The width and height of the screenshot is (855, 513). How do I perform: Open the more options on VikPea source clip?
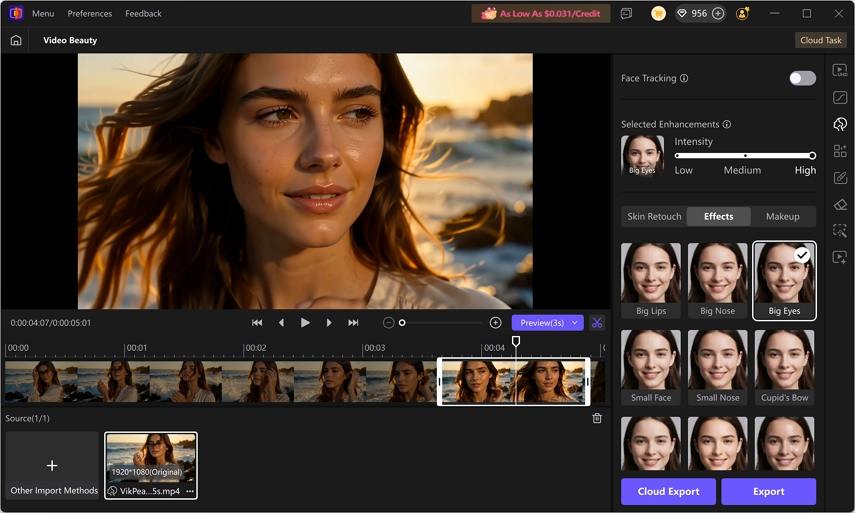click(190, 491)
